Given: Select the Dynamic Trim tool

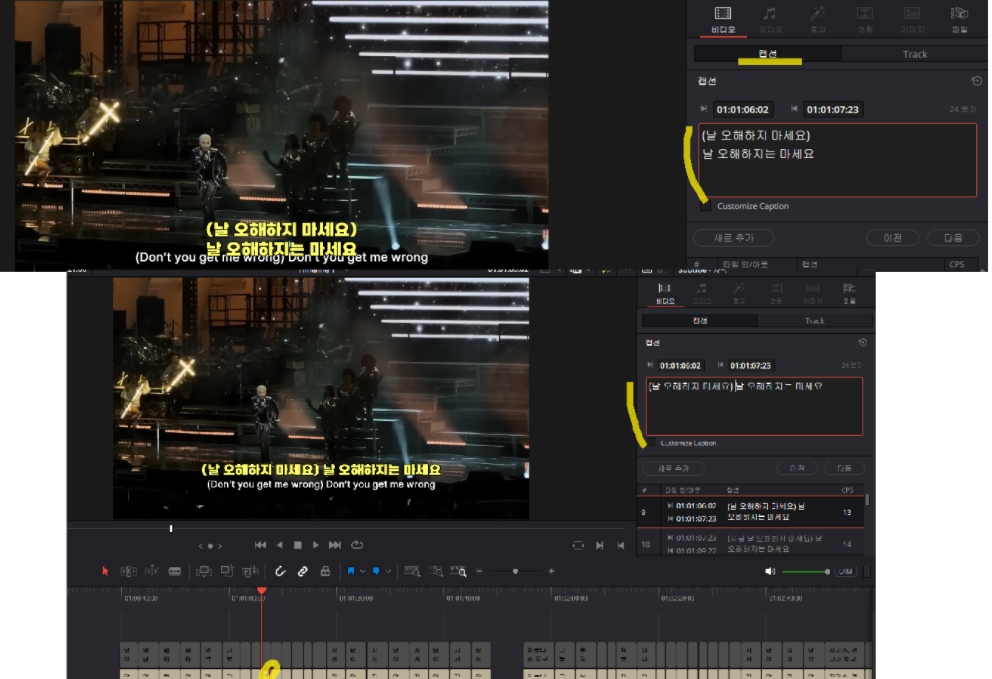Looking at the screenshot, I should [152, 571].
